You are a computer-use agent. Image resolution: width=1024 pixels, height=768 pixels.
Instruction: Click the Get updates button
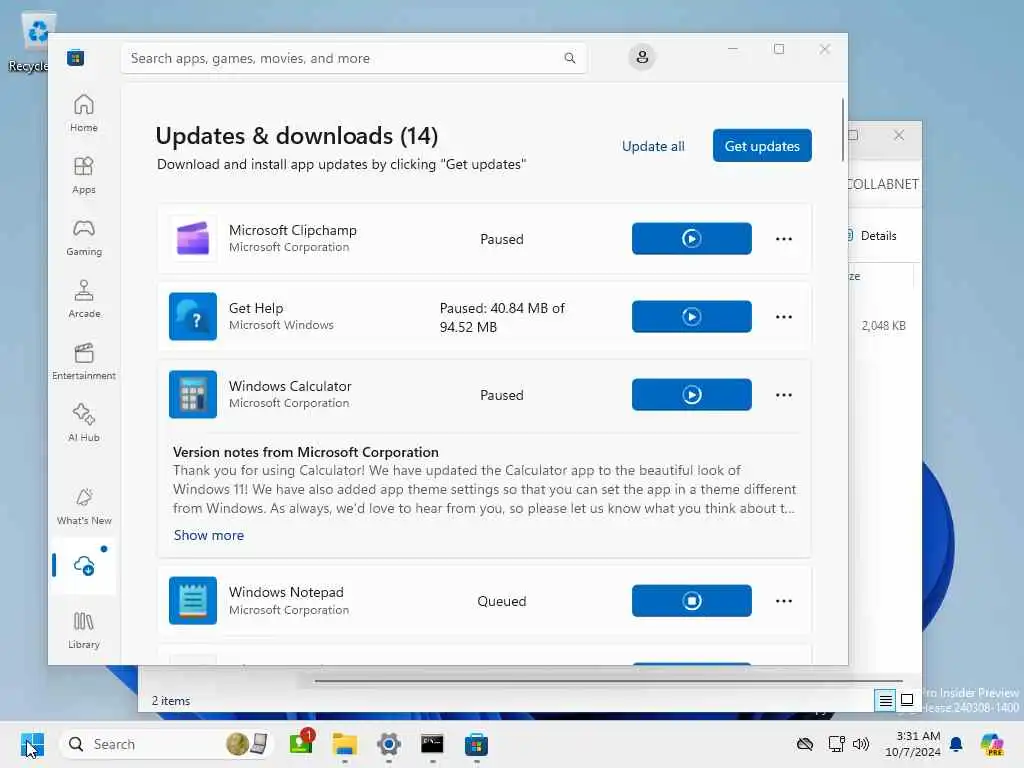(x=762, y=146)
